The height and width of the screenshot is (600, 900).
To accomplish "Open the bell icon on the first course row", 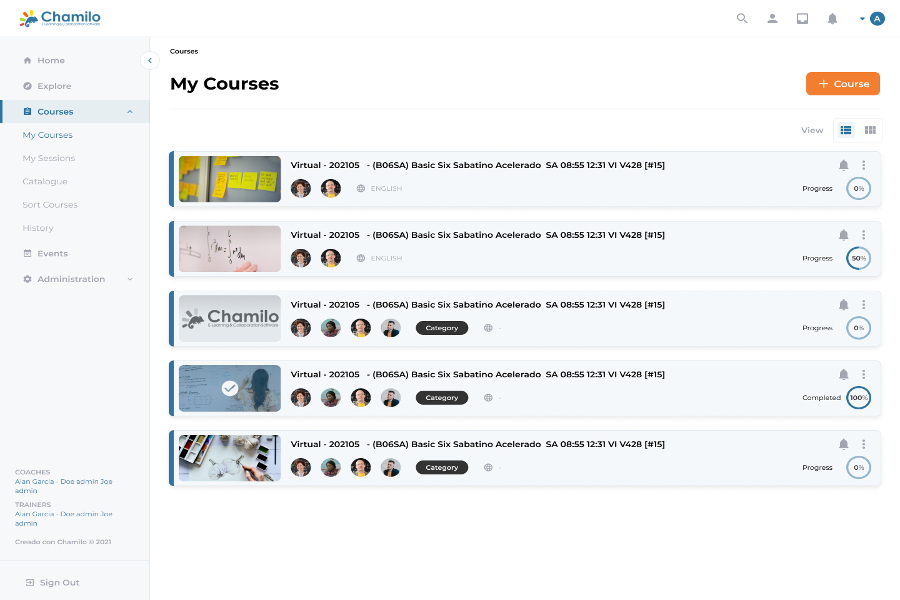I will point(843,165).
